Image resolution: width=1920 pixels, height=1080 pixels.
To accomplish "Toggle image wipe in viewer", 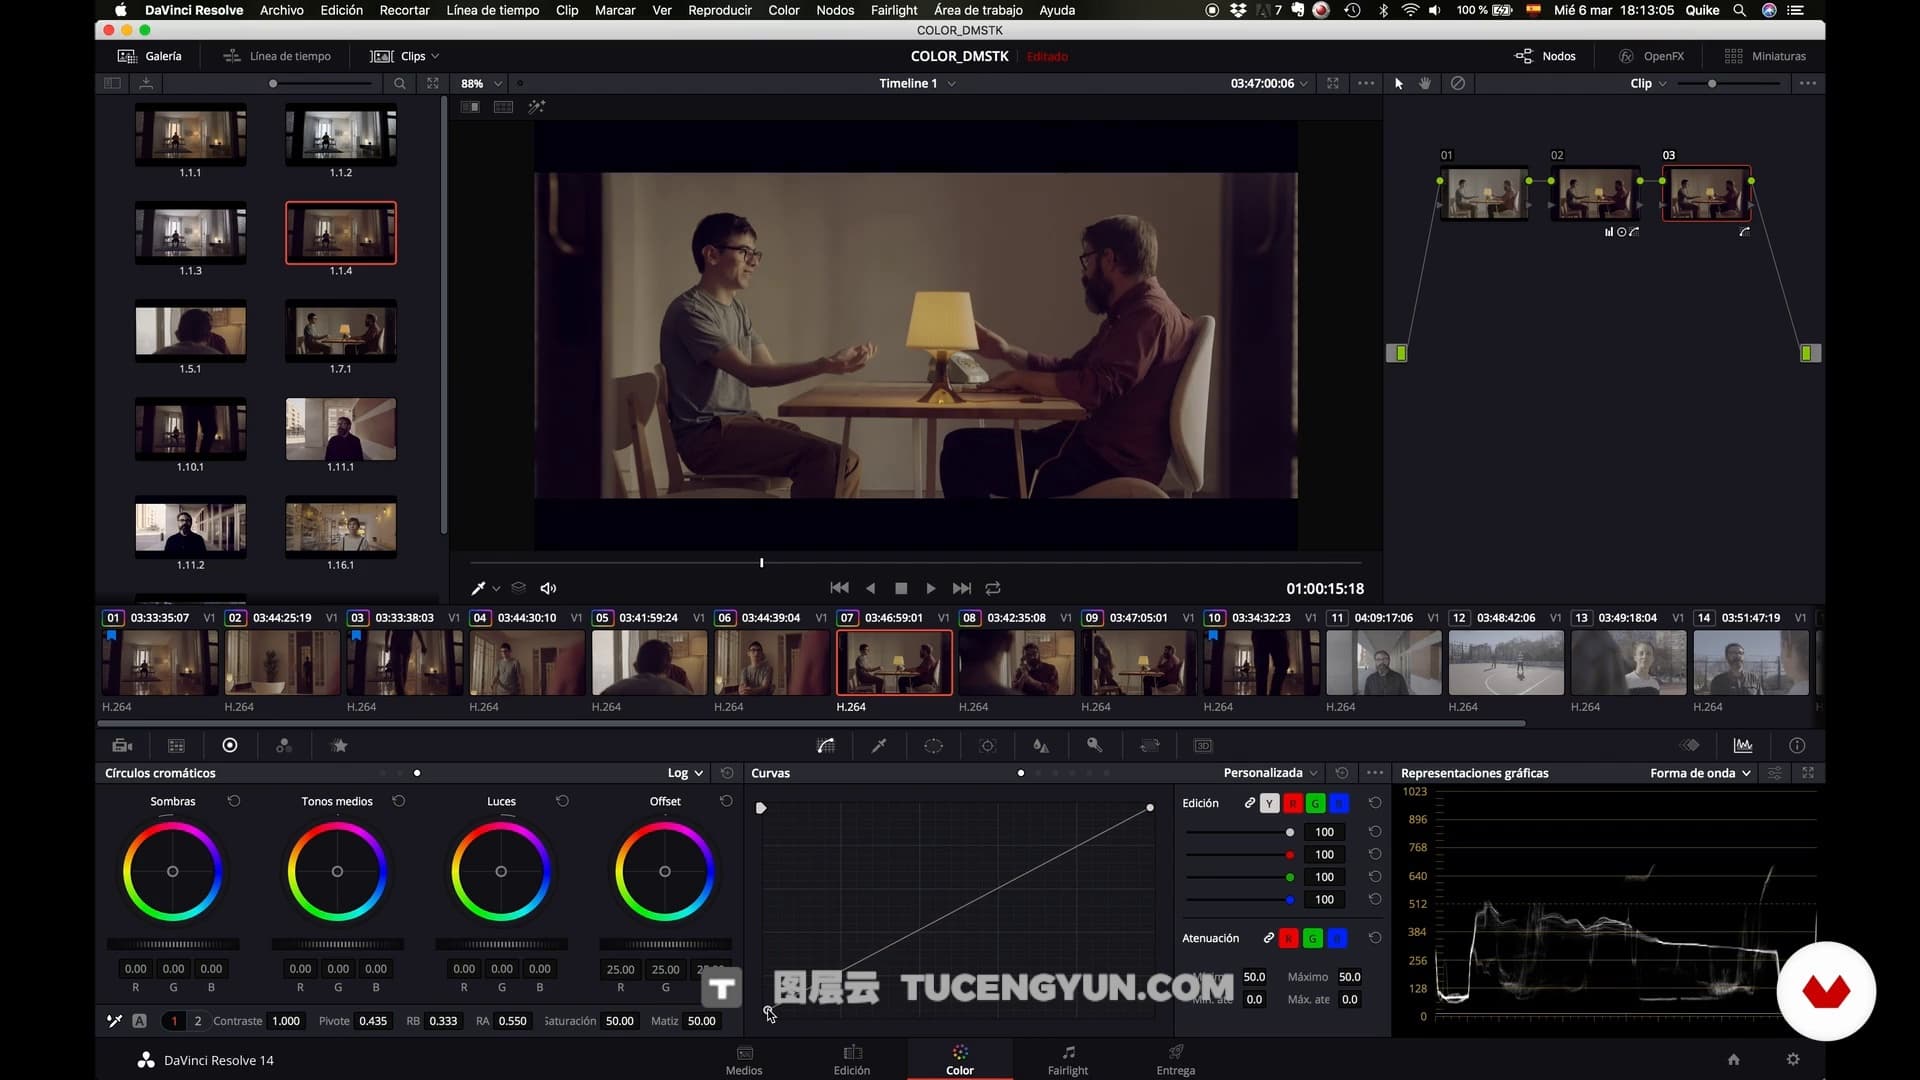I will click(x=470, y=107).
